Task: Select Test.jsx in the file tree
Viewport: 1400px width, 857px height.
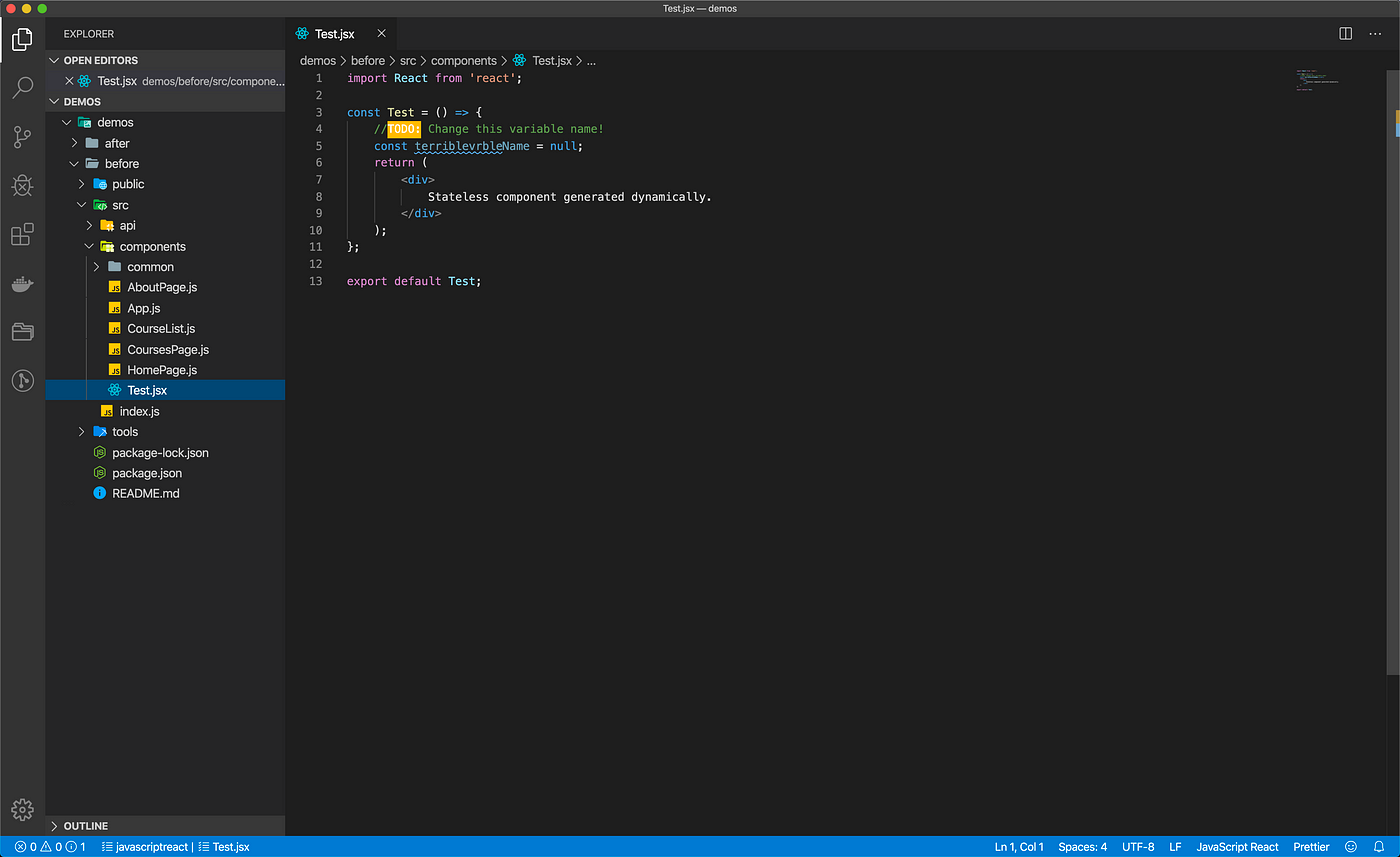Action: (x=165, y=390)
